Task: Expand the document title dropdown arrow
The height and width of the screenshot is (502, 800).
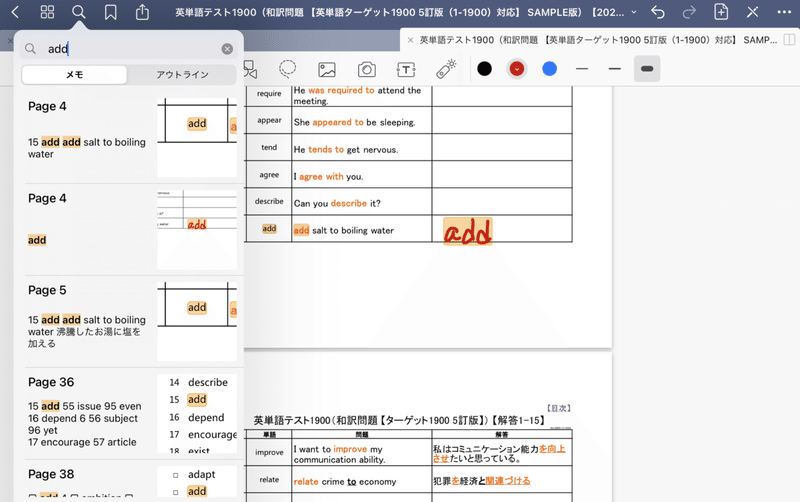Action: 634,12
